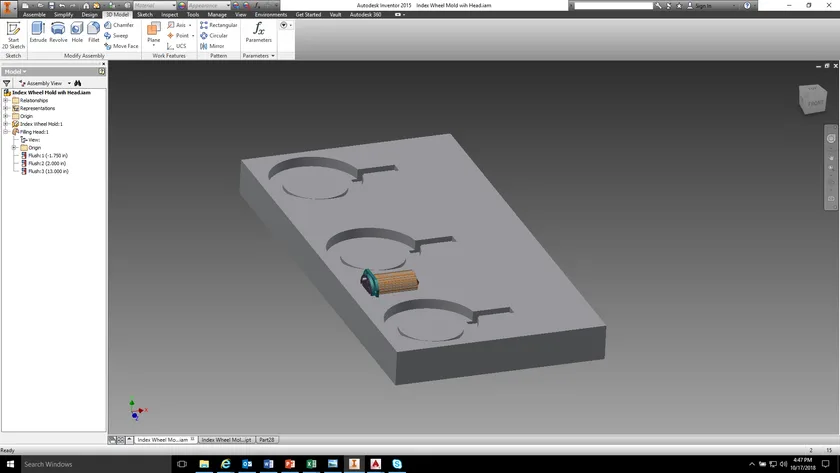Viewport: 840px width, 473px height.
Task: Open the fx Parameters dialog
Action: tap(259, 32)
